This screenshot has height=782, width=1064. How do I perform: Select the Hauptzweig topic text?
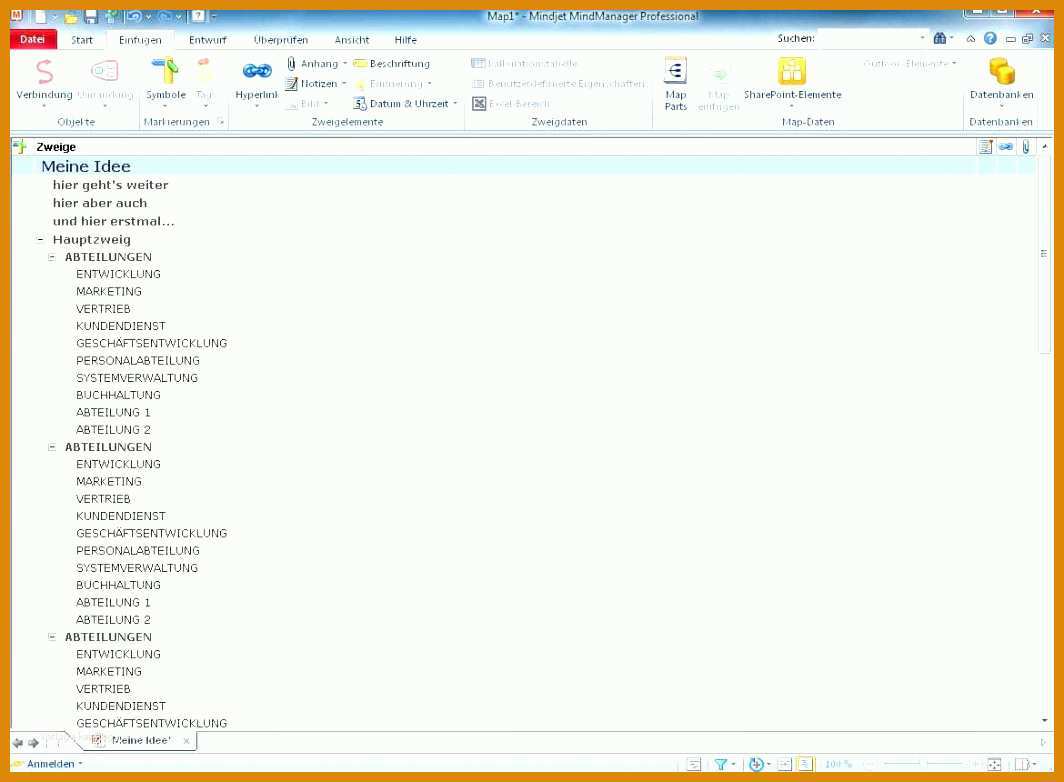pos(92,240)
